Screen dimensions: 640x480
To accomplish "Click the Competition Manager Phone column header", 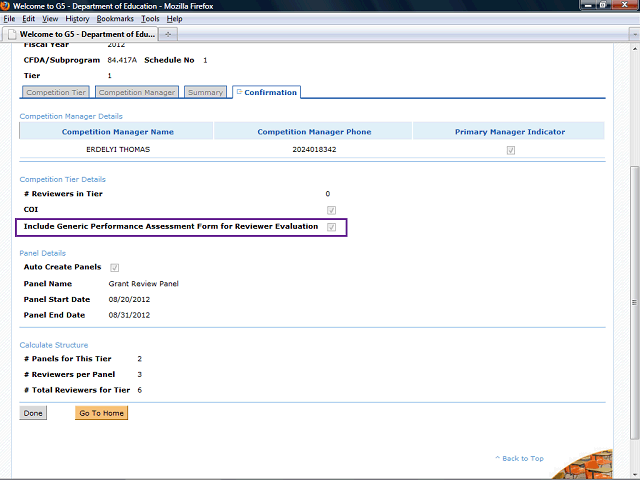I will click(x=314, y=132).
